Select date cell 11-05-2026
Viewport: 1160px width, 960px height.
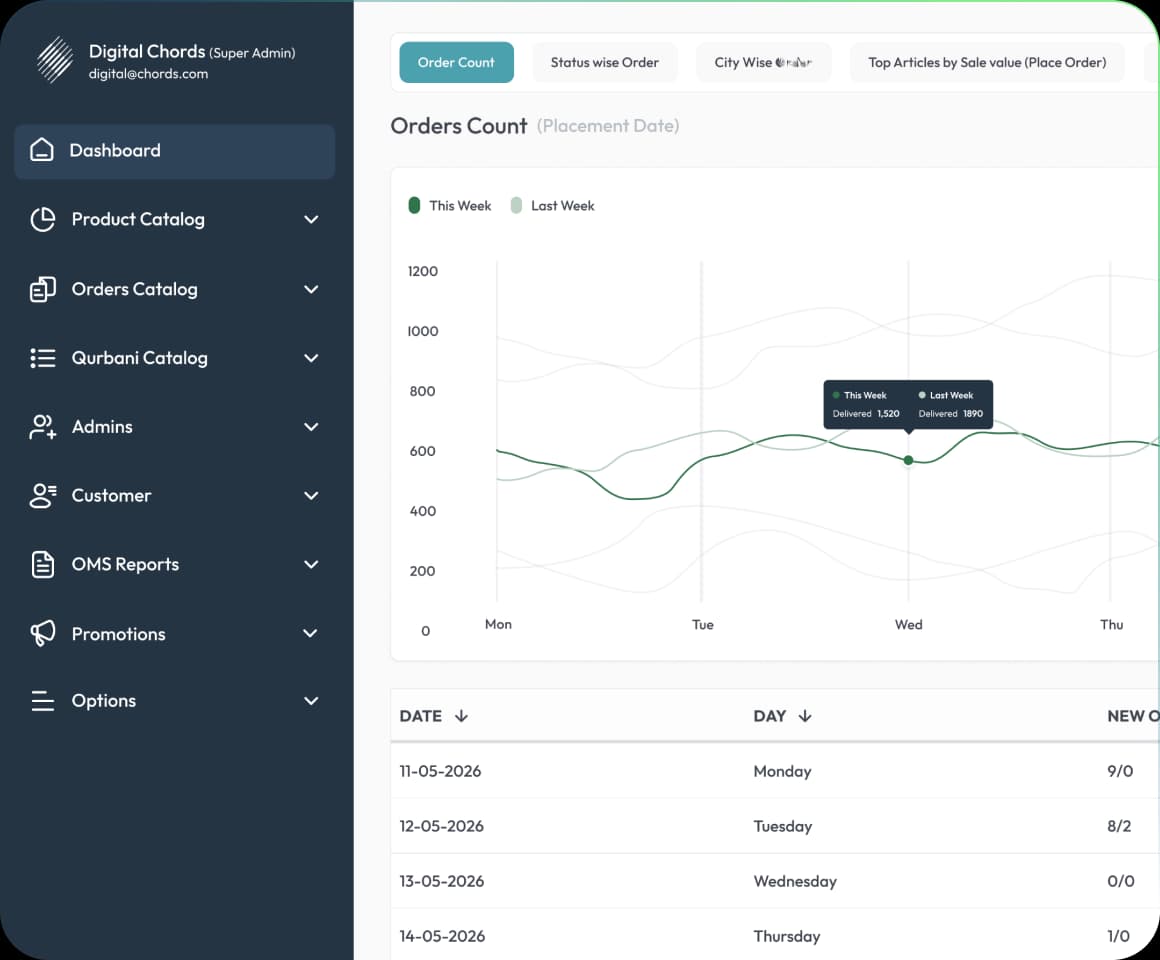440,771
